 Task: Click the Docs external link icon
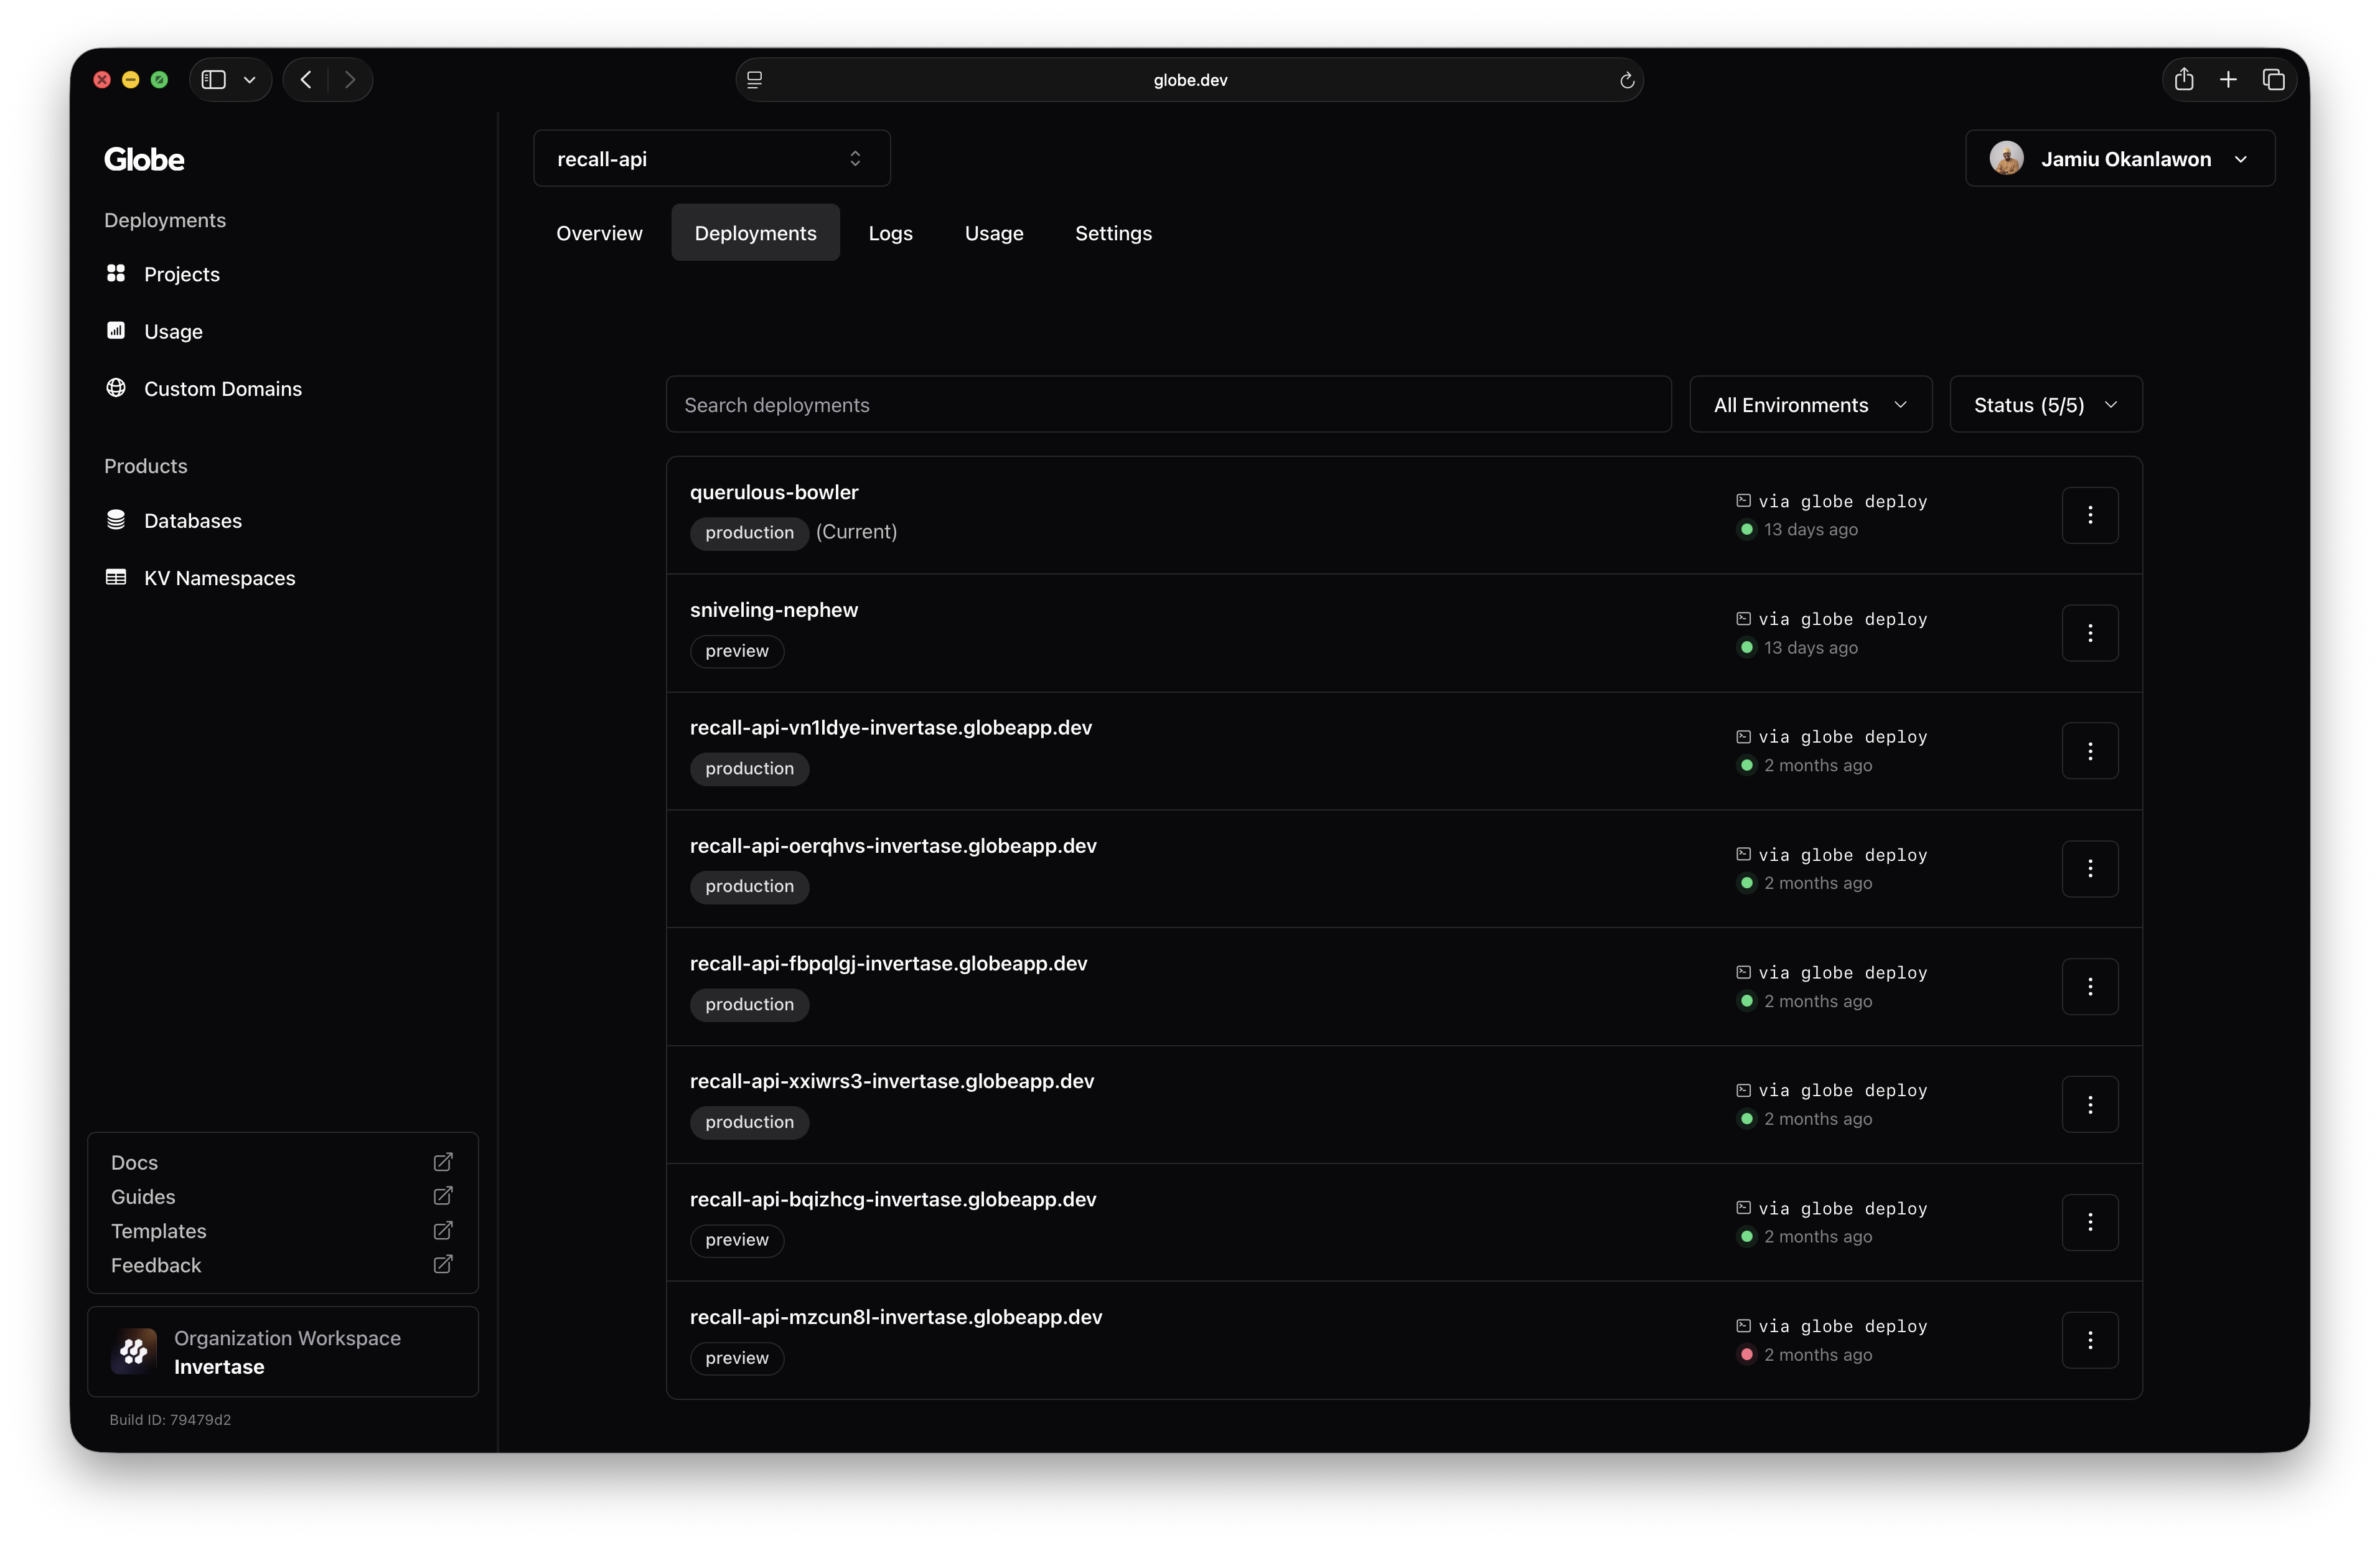[x=443, y=1162]
